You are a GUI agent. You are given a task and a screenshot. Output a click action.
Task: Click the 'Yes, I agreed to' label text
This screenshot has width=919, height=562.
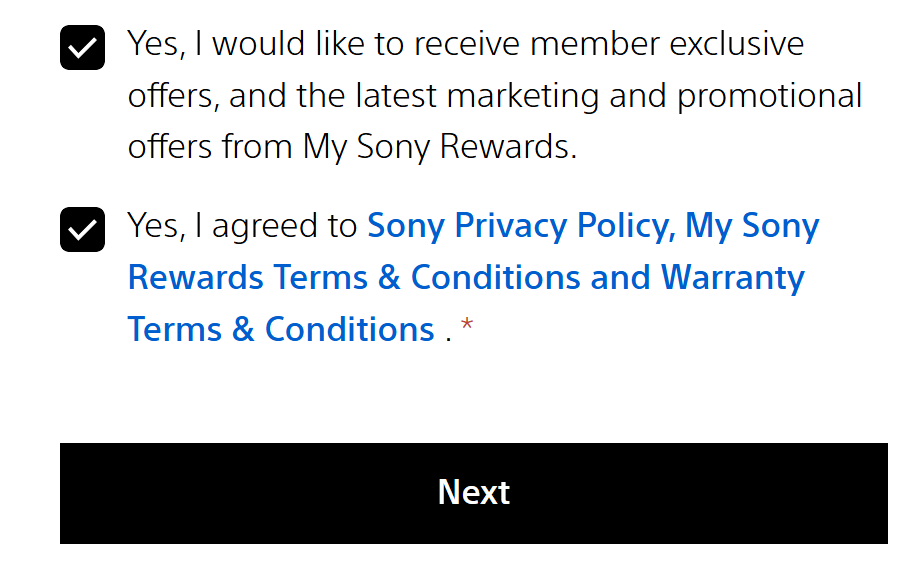pos(242,226)
